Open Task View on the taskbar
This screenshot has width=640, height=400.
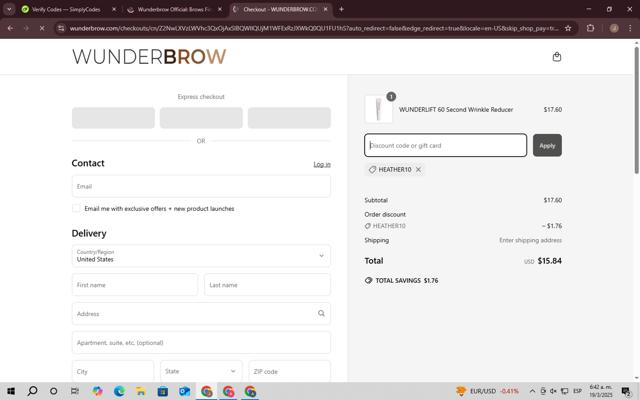coord(75,391)
